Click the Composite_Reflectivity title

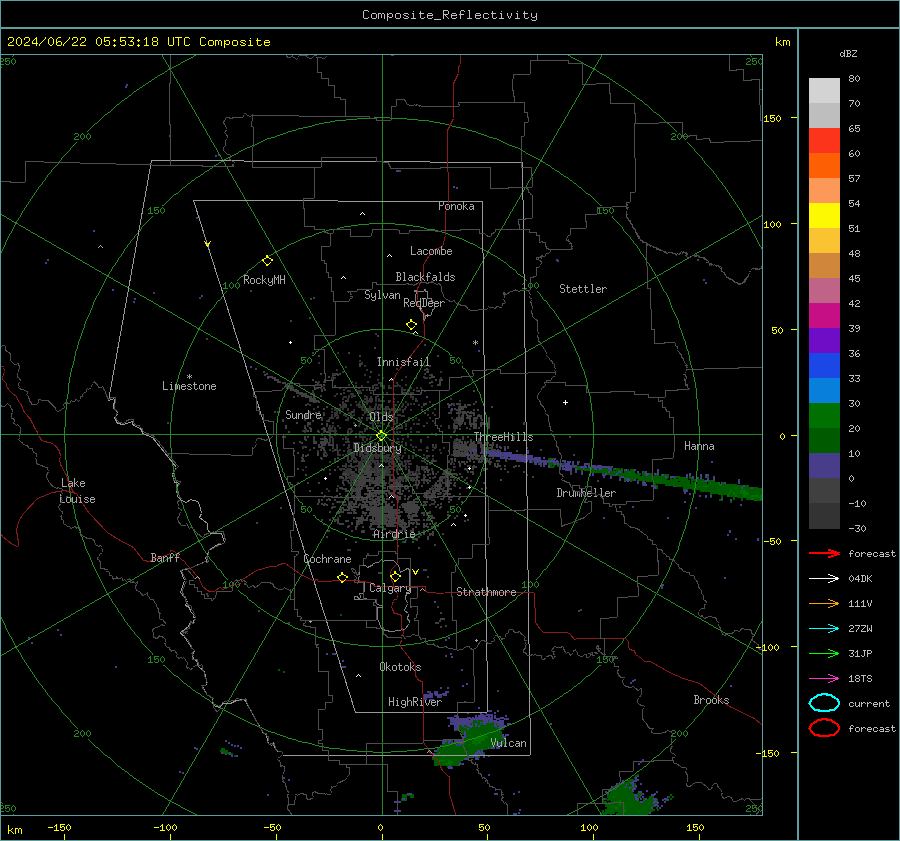pyautogui.click(x=449, y=15)
